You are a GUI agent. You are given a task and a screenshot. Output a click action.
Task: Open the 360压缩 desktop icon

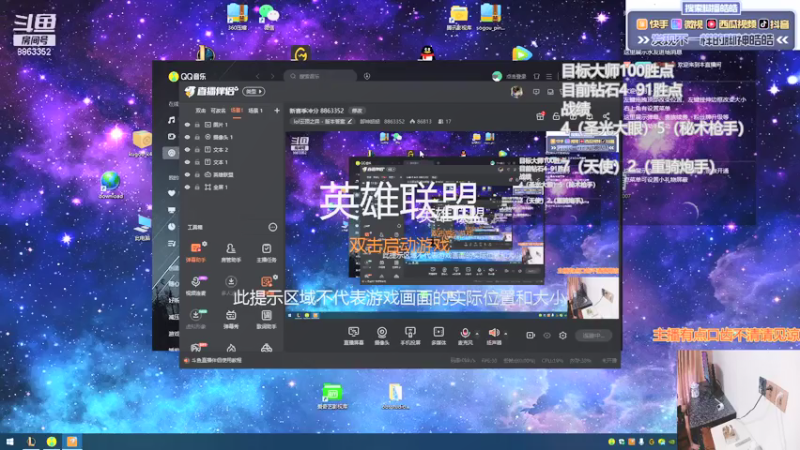tap(237, 17)
